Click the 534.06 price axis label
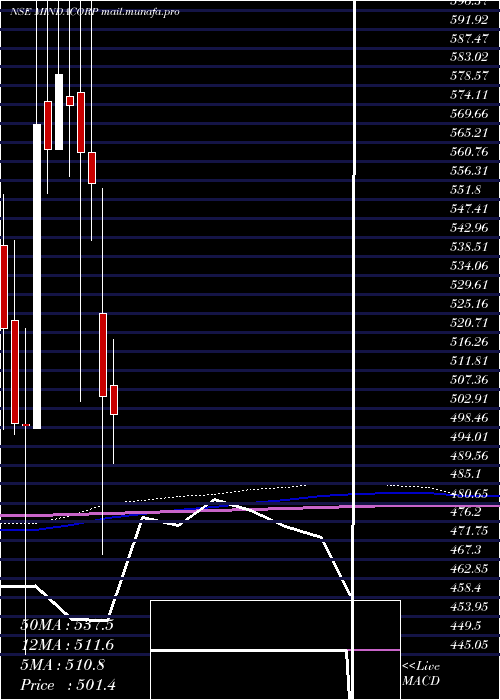Viewport: 500px width, 700px height. (469, 266)
